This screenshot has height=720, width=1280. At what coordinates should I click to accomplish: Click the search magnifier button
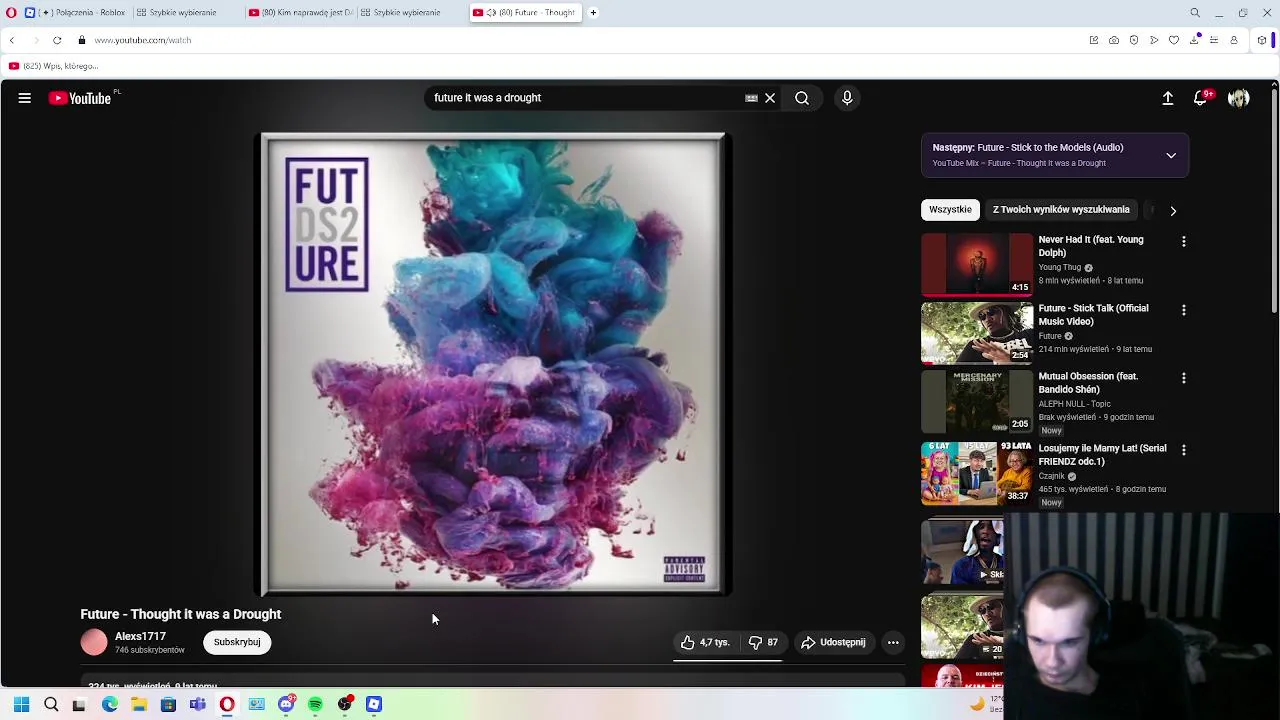pos(802,98)
